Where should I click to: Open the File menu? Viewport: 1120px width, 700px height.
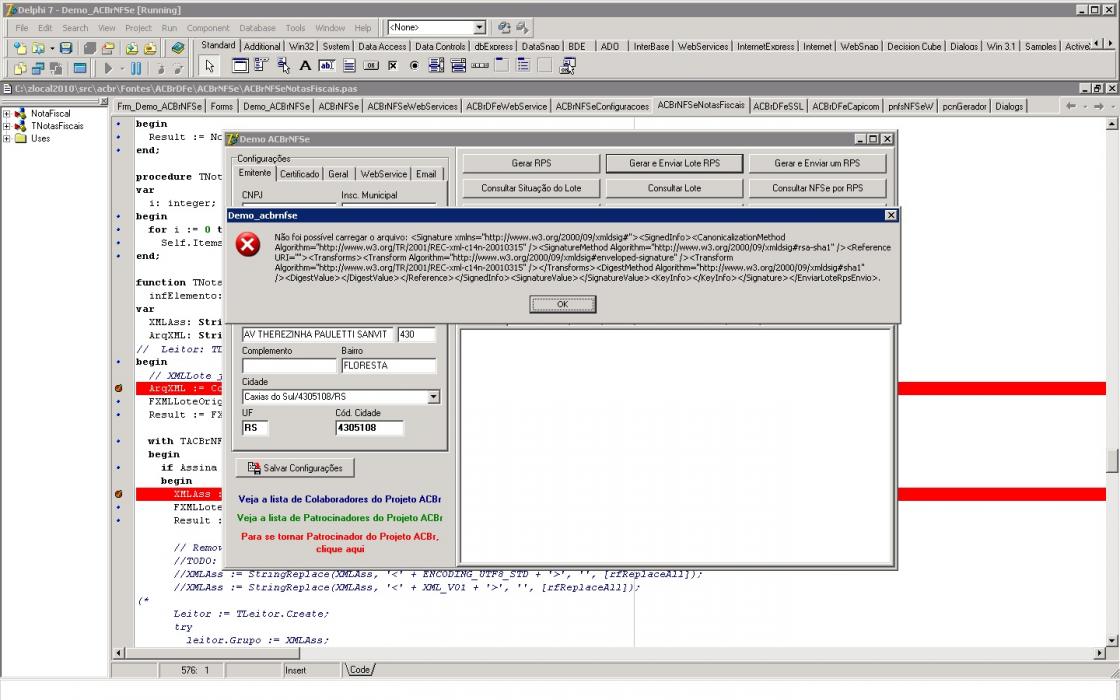click(x=22, y=28)
